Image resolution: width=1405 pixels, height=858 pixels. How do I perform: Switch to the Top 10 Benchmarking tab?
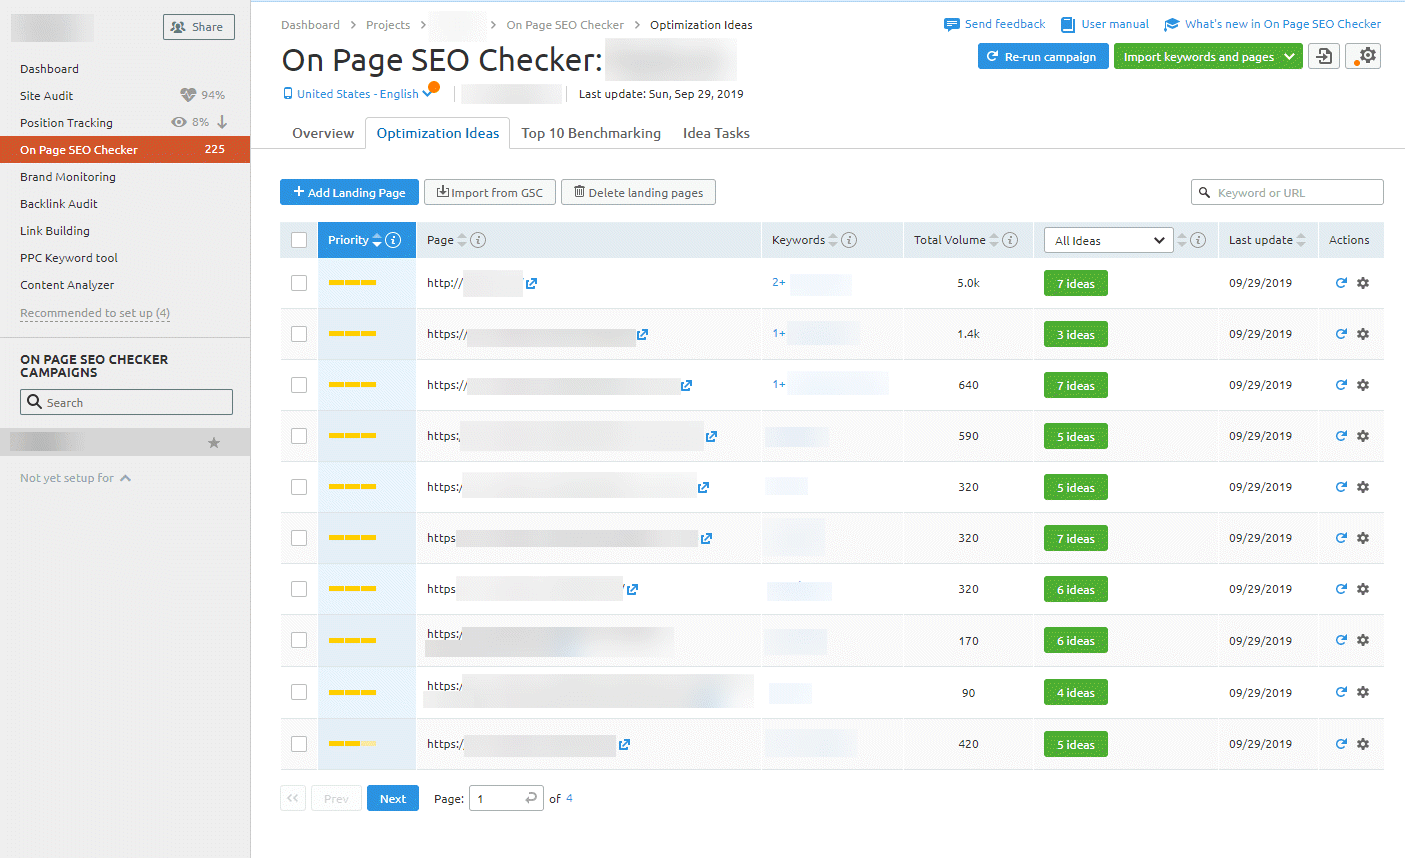591,132
